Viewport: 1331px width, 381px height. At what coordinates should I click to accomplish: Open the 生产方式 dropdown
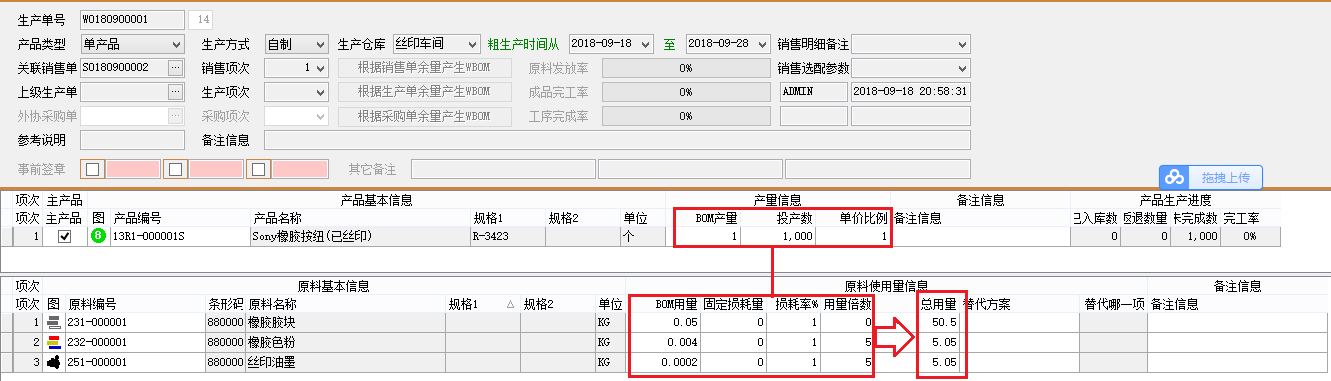pos(320,44)
